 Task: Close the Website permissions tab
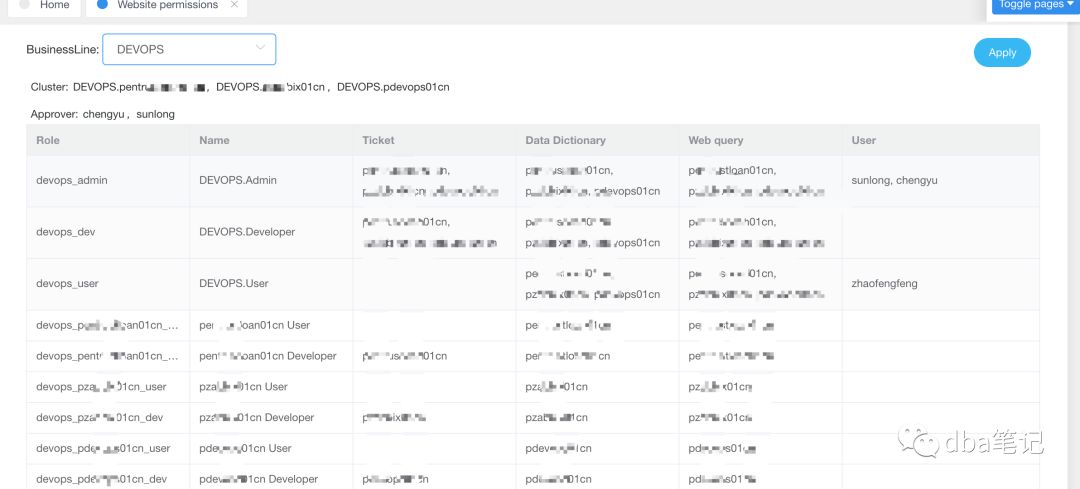pos(234,5)
